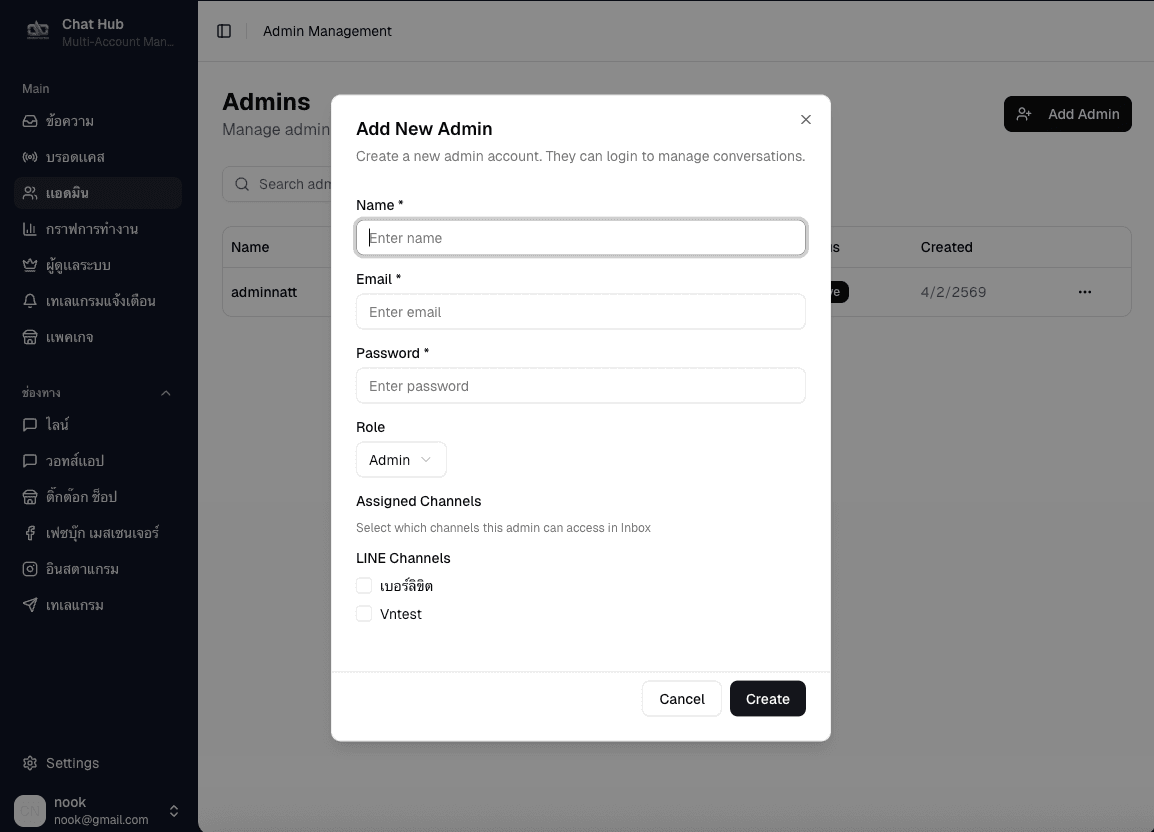The width and height of the screenshot is (1154, 832).
Task: Go to the เทเลแกรม channel item
Action: pyautogui.click(x=75, y=605)
